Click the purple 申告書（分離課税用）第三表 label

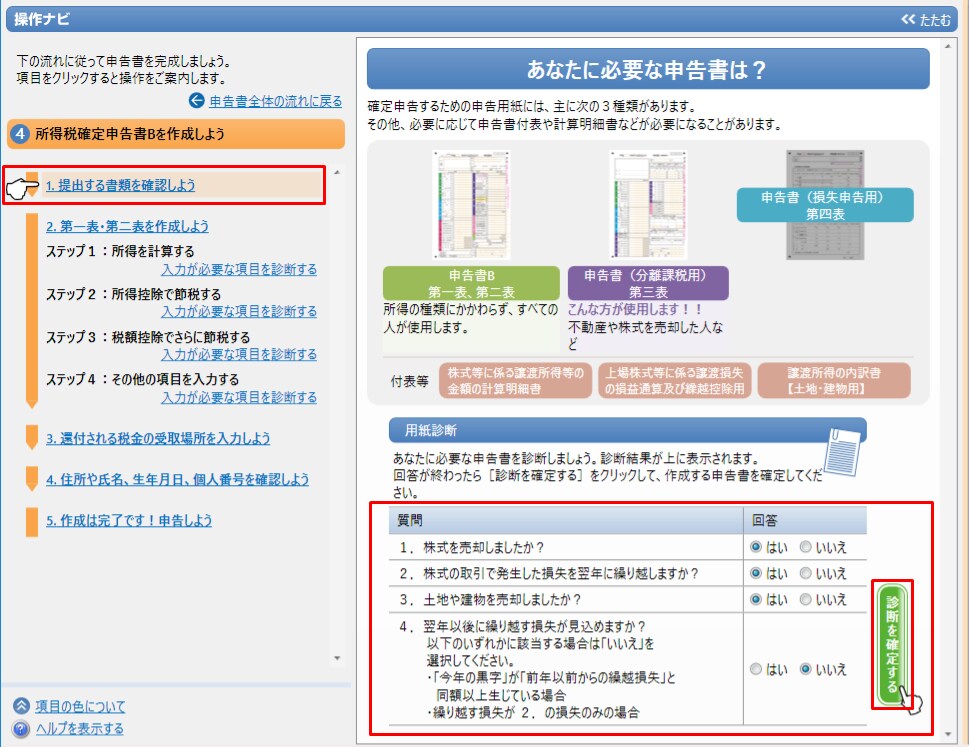point(648,284)
